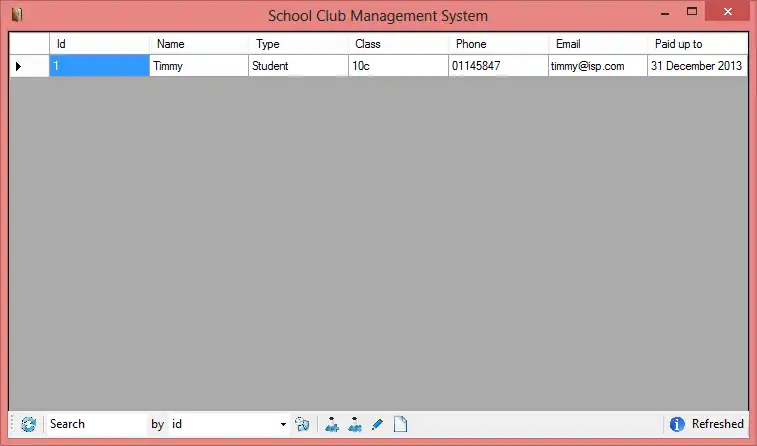Minimize the School Club Management window
This screenshot has height=446, width=757.
[665, 13]
